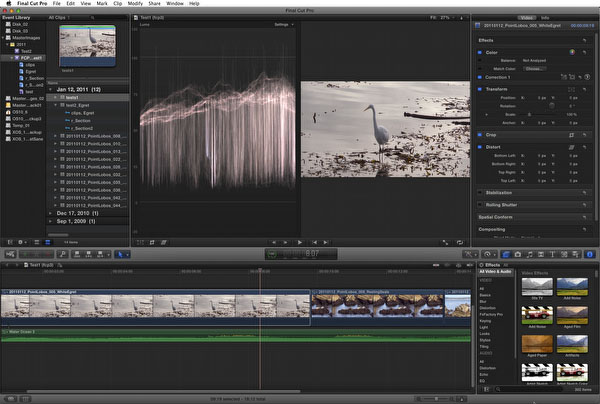
Task: Open the Retime speed menu icon
Action: click(x=489, y=254)
